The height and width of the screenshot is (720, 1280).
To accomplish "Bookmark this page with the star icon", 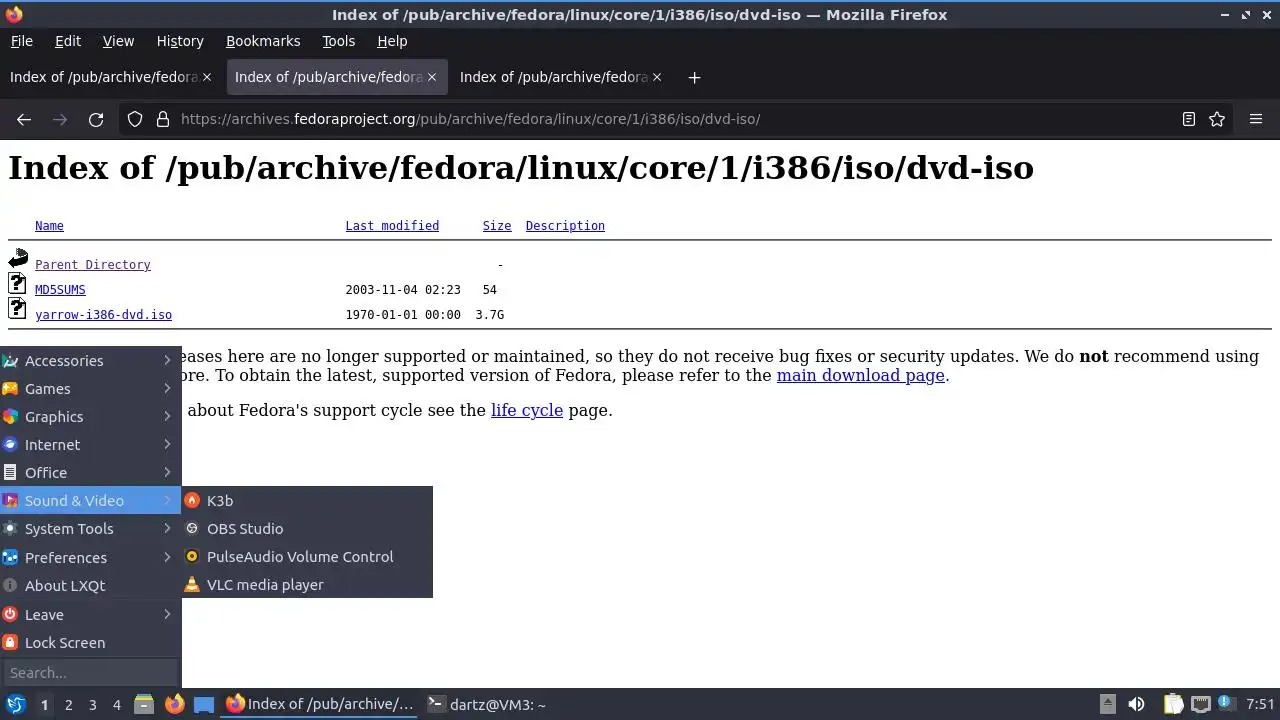I will tap(1217, 119).
